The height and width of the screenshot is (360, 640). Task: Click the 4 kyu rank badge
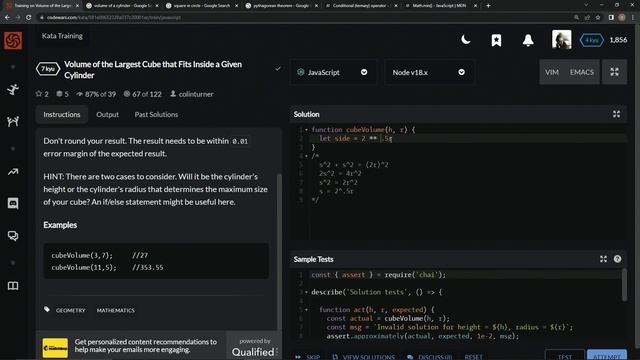point(591,40)
